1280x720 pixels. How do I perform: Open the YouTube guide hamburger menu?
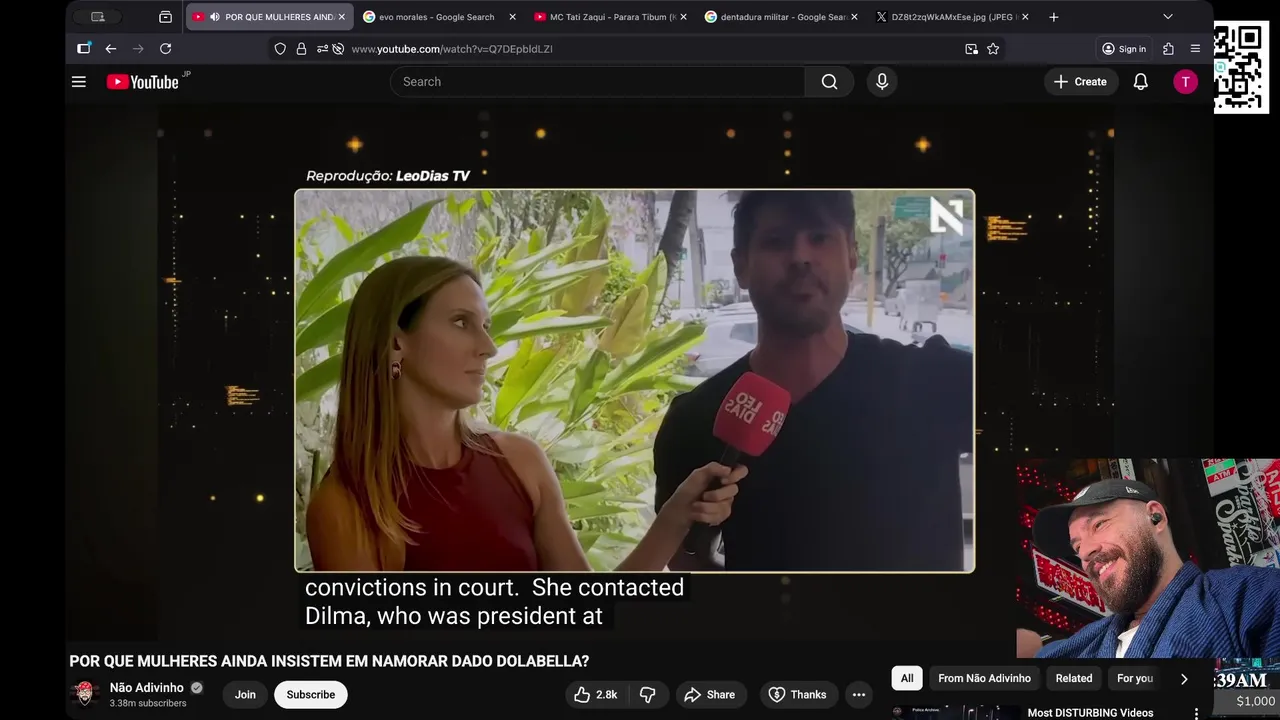coord(79,82)
